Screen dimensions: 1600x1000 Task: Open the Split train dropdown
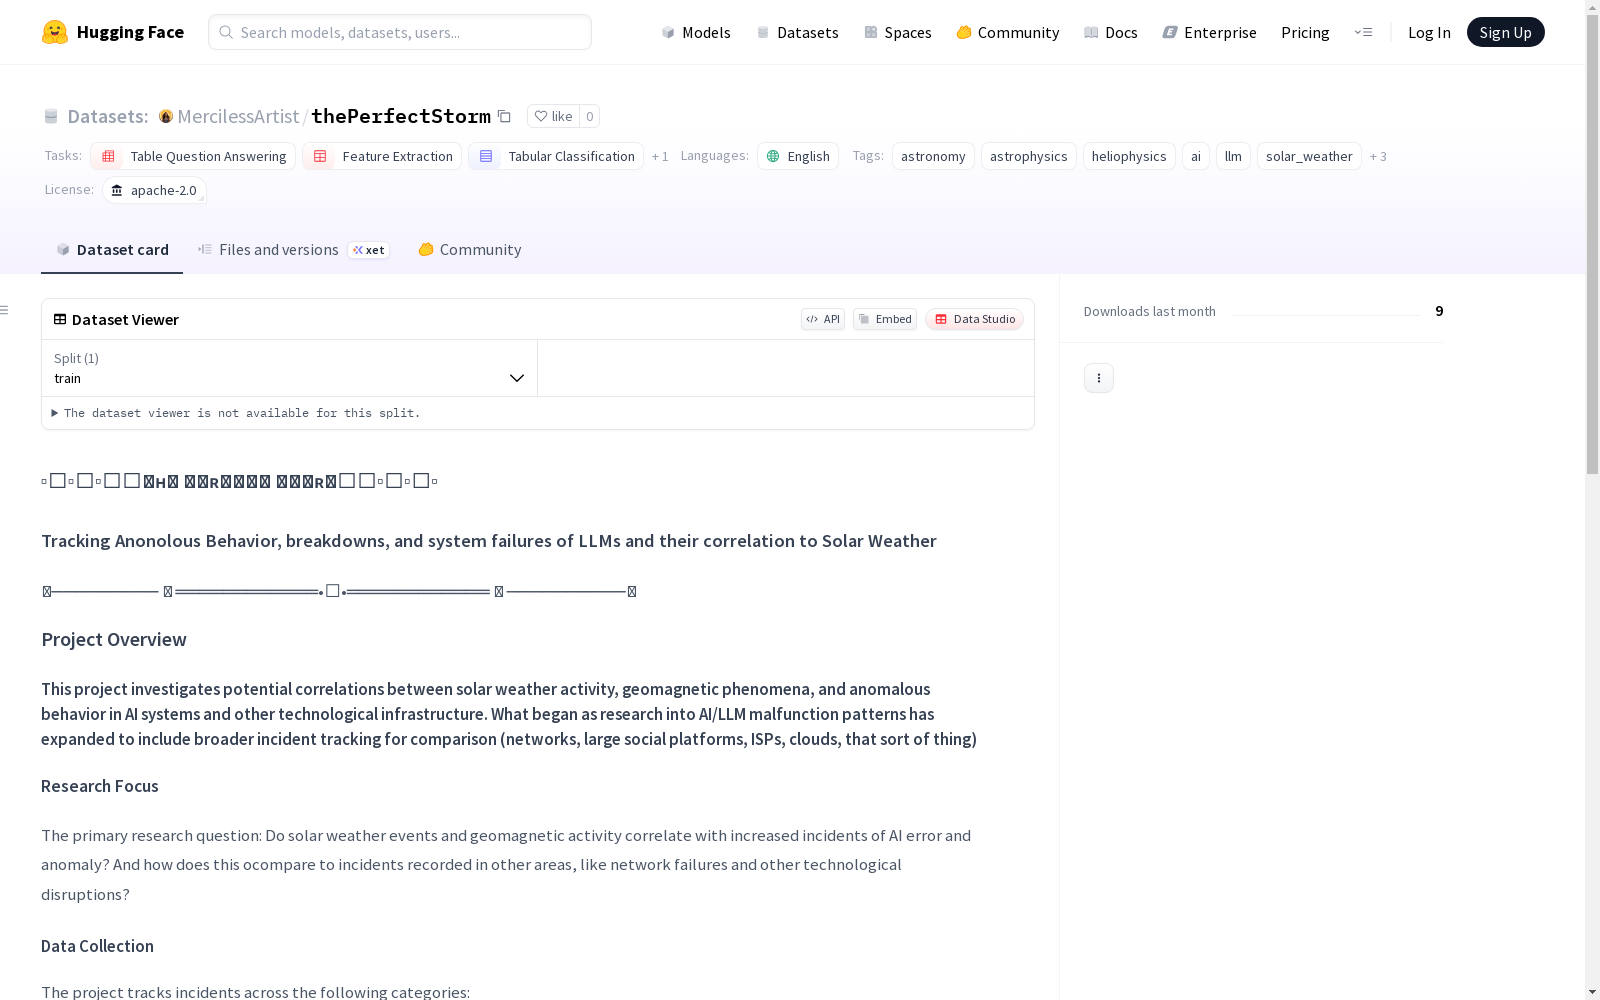coord(289,368)
